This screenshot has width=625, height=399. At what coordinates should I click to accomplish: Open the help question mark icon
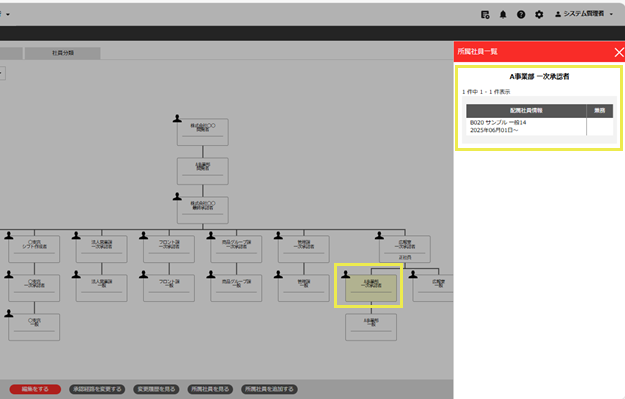click(x=521, y=15)
